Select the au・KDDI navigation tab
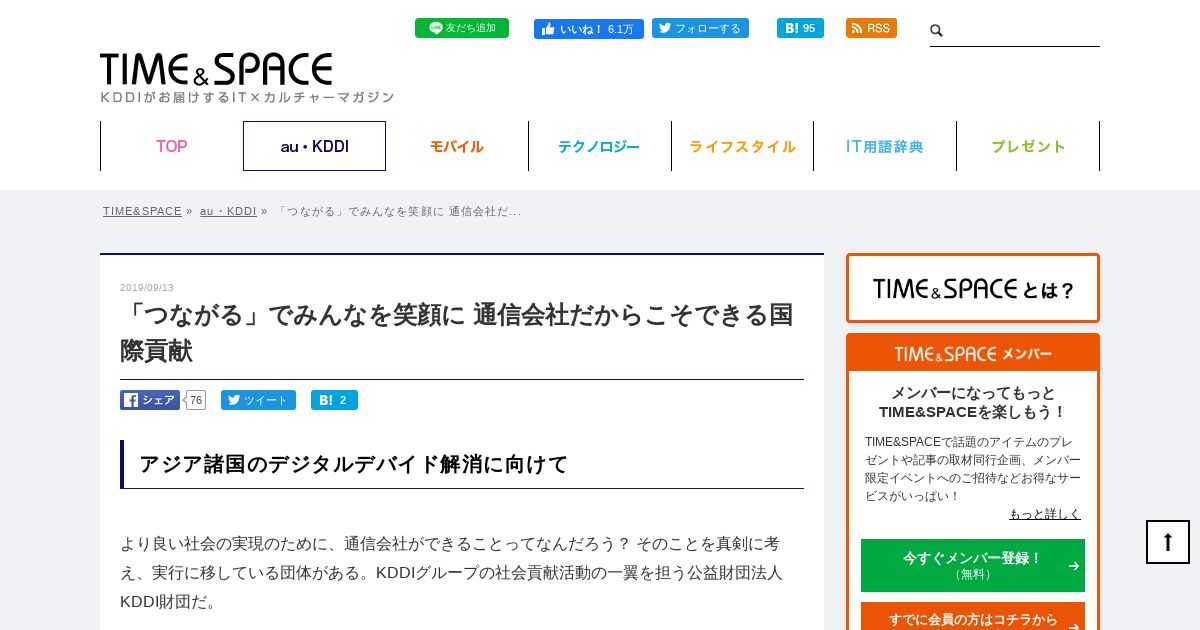 [314, 146]
